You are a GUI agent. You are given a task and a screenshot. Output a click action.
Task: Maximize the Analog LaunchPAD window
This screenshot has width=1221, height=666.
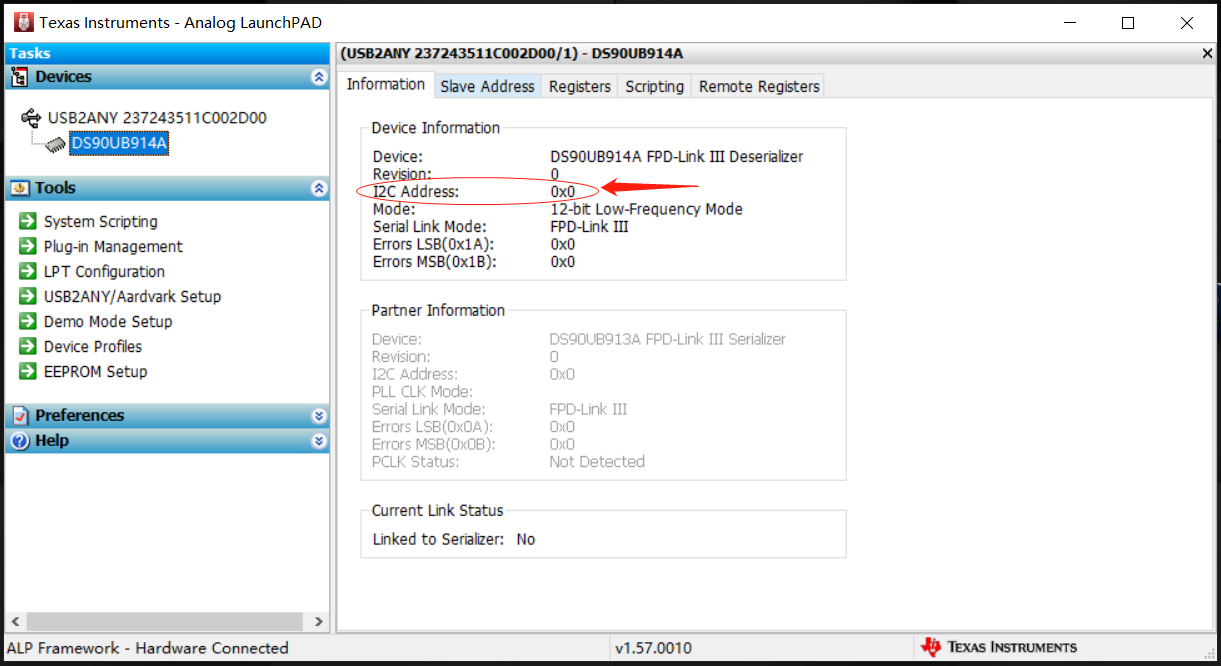[x=1128, y=23]
